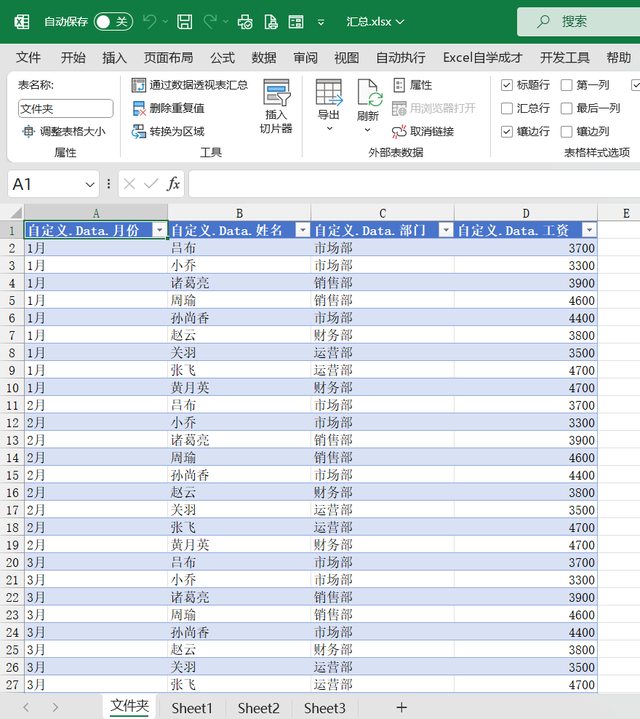This screenshot has height=719, width=640.
Task: Switch to the 插入 tab
Action: coord(115,58)
